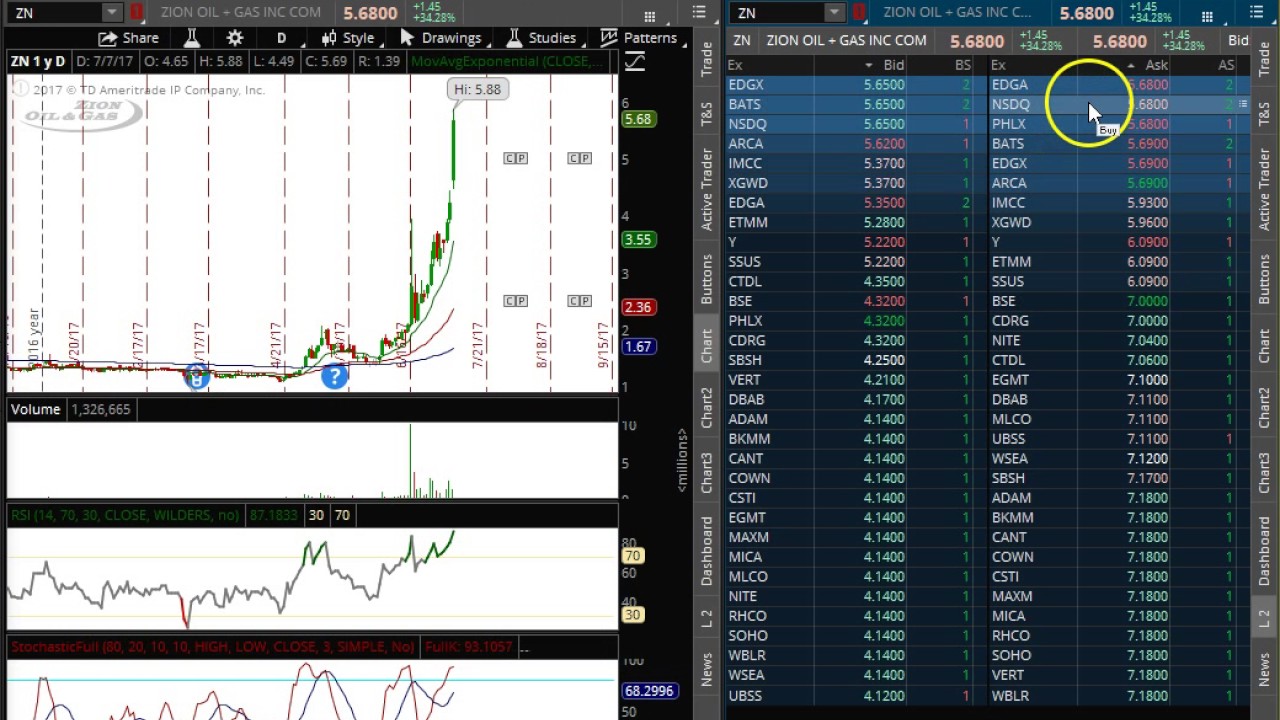
Task: Select IMCC ask row at 5.9300
Action: pyautogui.click(x=1118, y=203)
